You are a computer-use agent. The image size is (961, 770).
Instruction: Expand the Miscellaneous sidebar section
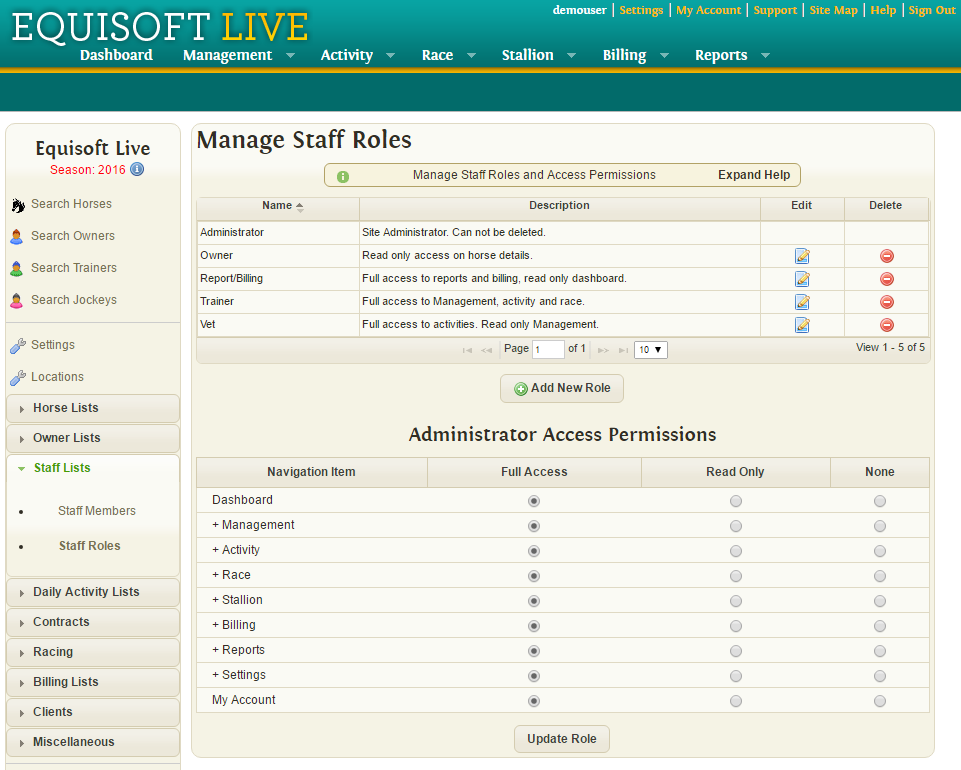pos(93,742)
